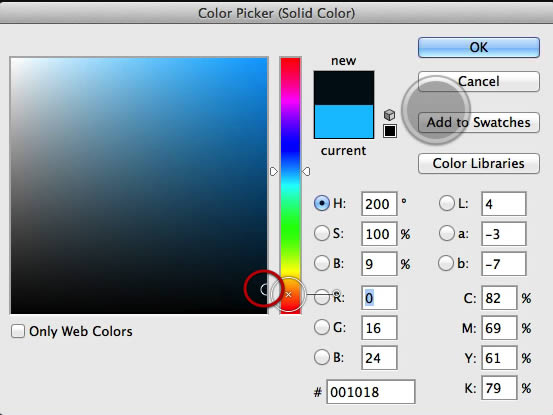
Task: Click Add to Swatches button
Action: point(479,122)
